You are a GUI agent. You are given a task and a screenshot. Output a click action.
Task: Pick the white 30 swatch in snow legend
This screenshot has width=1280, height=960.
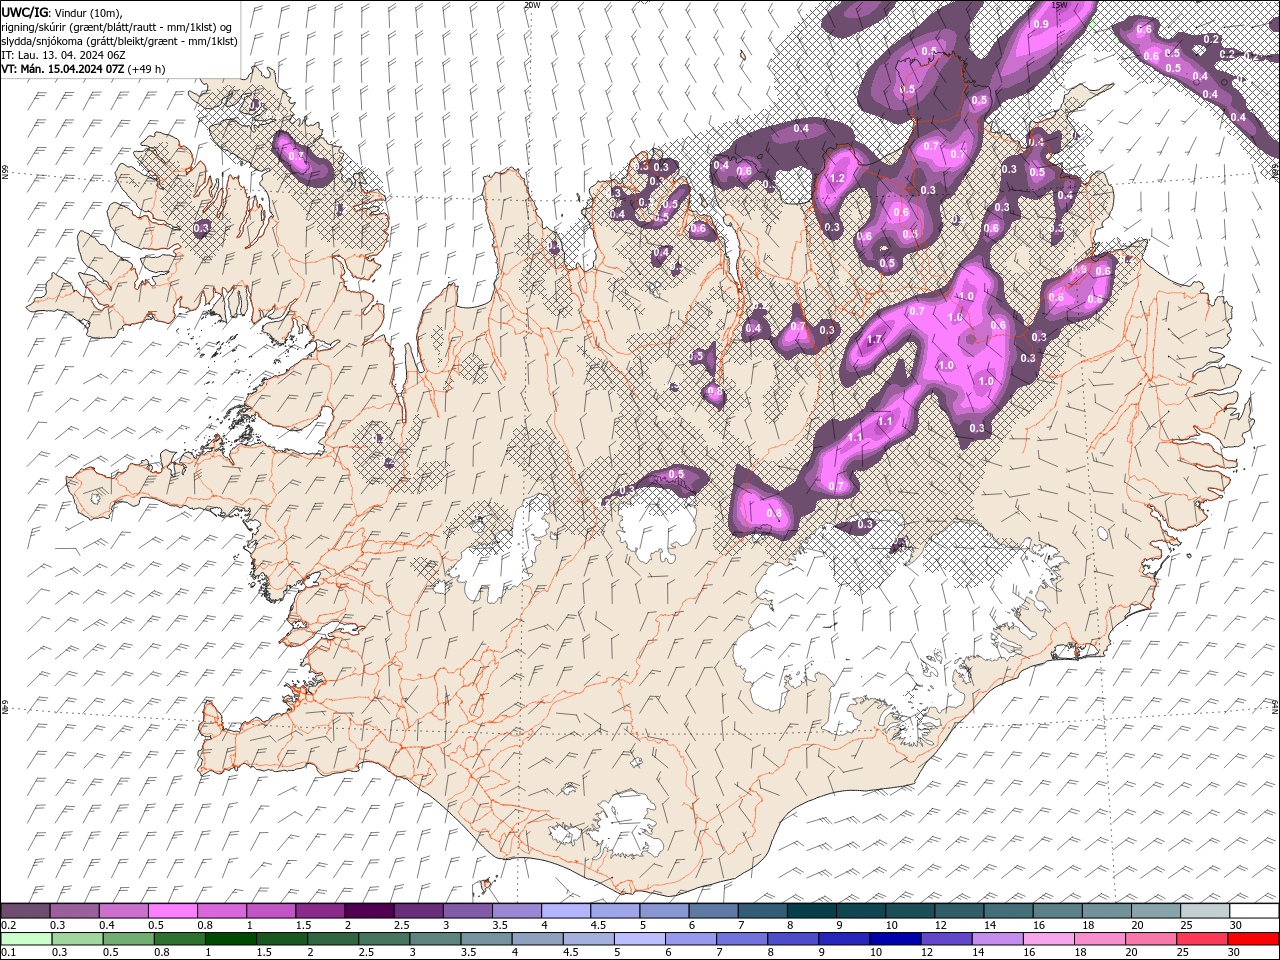point(1254,911)
